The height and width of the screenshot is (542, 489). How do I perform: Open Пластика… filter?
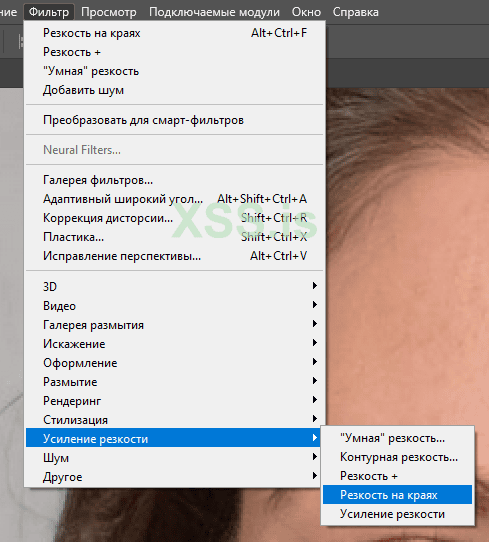coord(175,237)
